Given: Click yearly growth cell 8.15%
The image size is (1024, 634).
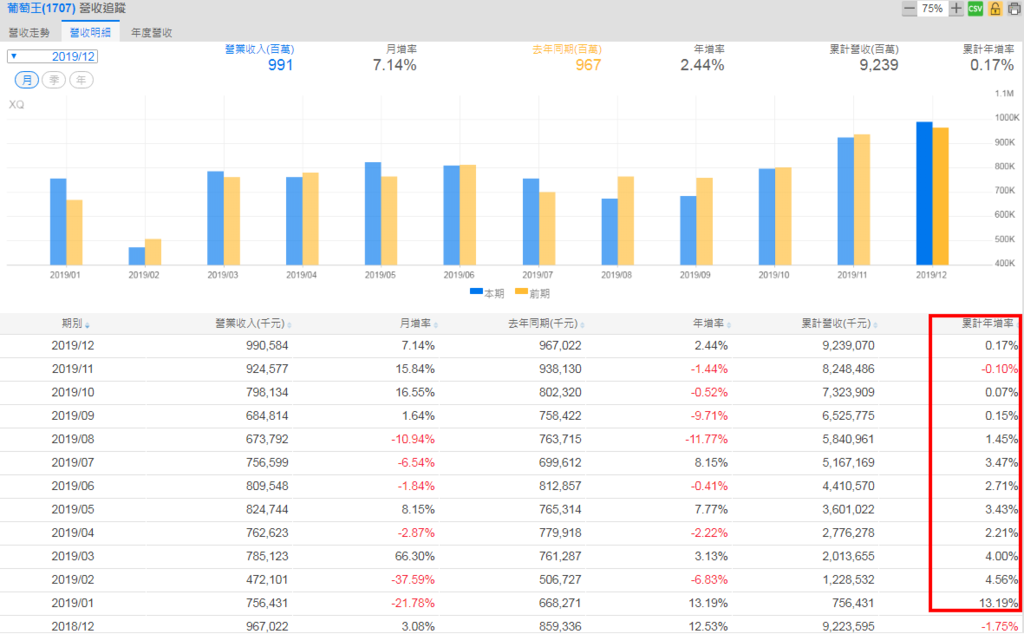Looking at the screenshot, I should [x=711, y=463].
